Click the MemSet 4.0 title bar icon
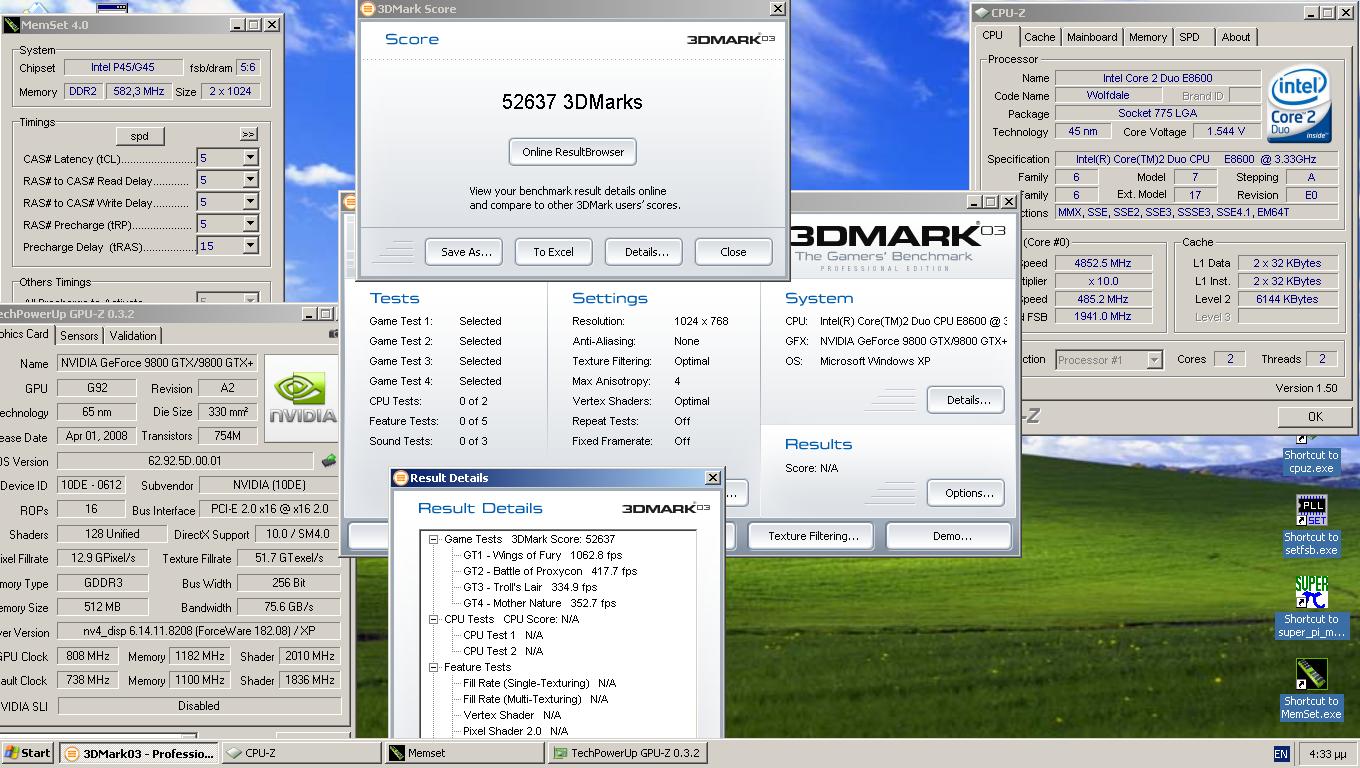The height and width of the screenshot is (768, 1360). click(11, 24)
